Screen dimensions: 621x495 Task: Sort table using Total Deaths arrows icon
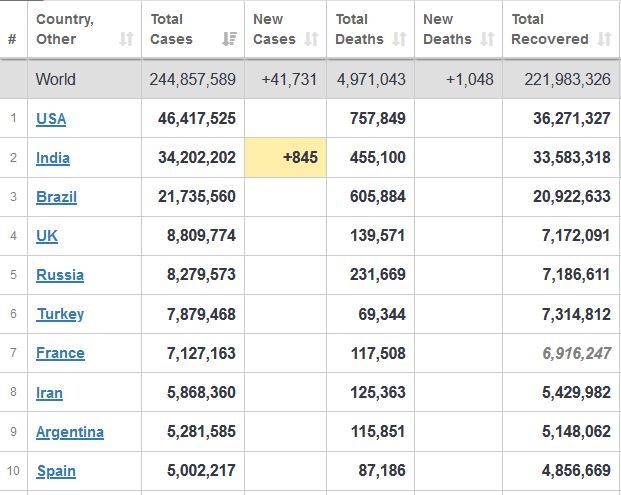[399, 39]
